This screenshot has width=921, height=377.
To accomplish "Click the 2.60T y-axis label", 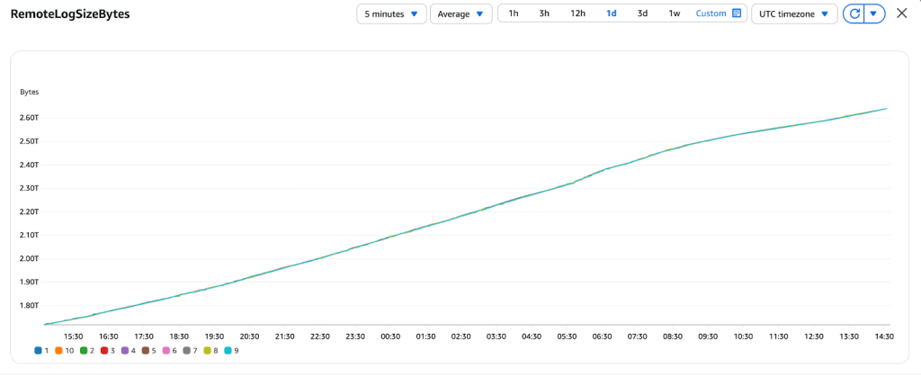I will click(29, 118).
